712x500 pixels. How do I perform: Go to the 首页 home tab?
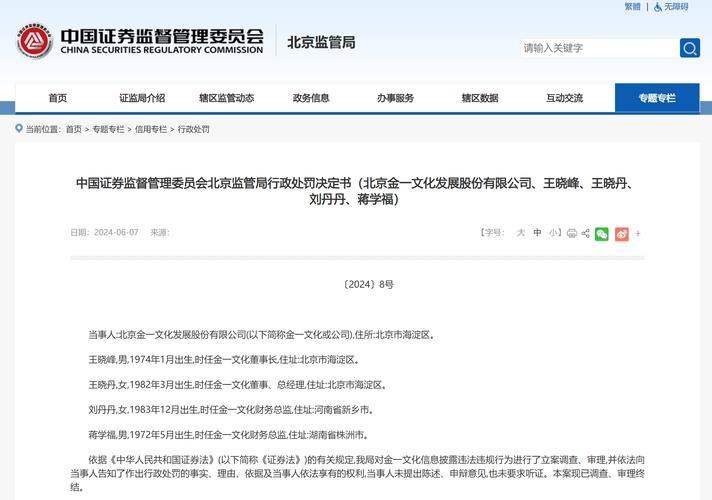click(57, 98)
